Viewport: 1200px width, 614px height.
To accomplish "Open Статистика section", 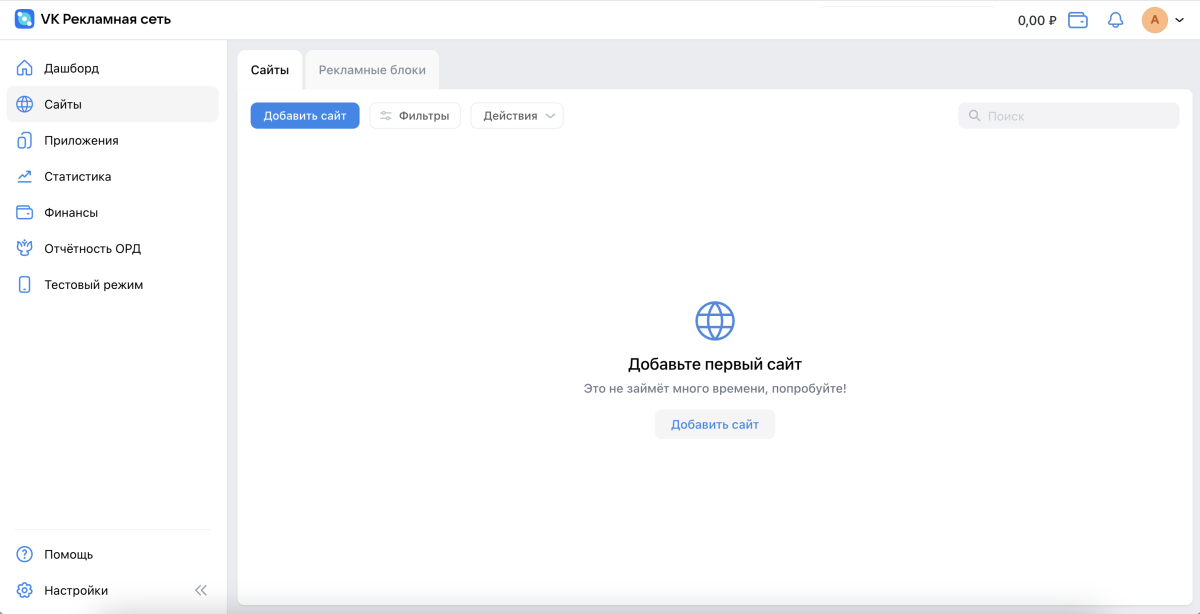I will [x=113, y=177].
